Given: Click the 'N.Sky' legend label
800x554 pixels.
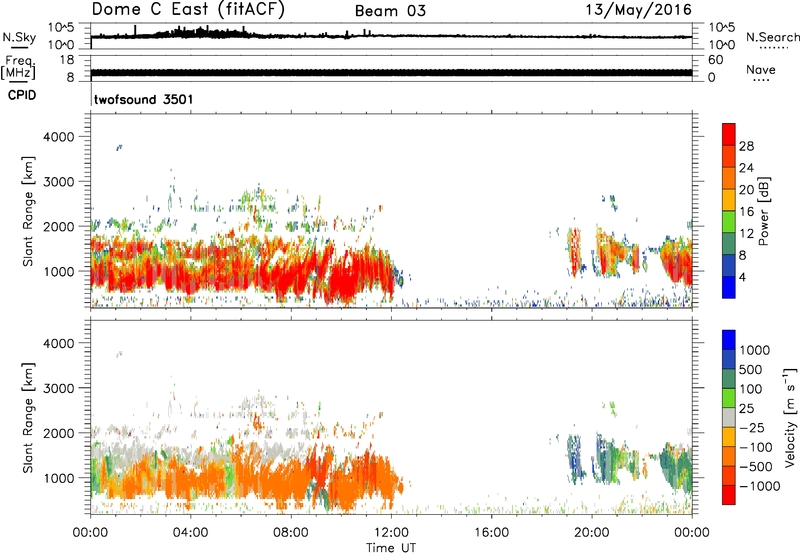Looking at the screenshot, I should (x=19, y=37).
